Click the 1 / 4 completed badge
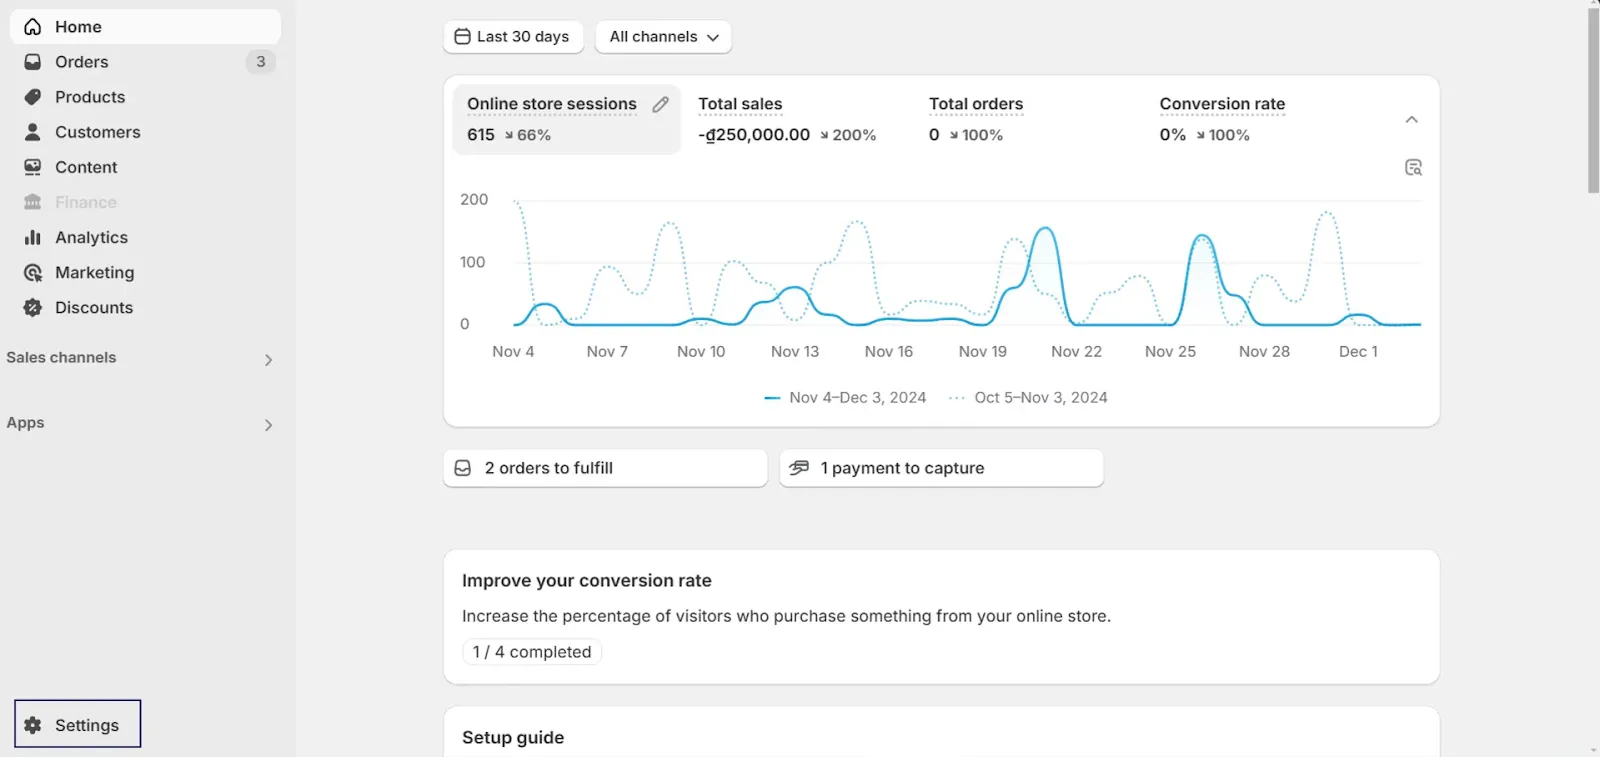 pyautogui.click(x=532, y=652)
